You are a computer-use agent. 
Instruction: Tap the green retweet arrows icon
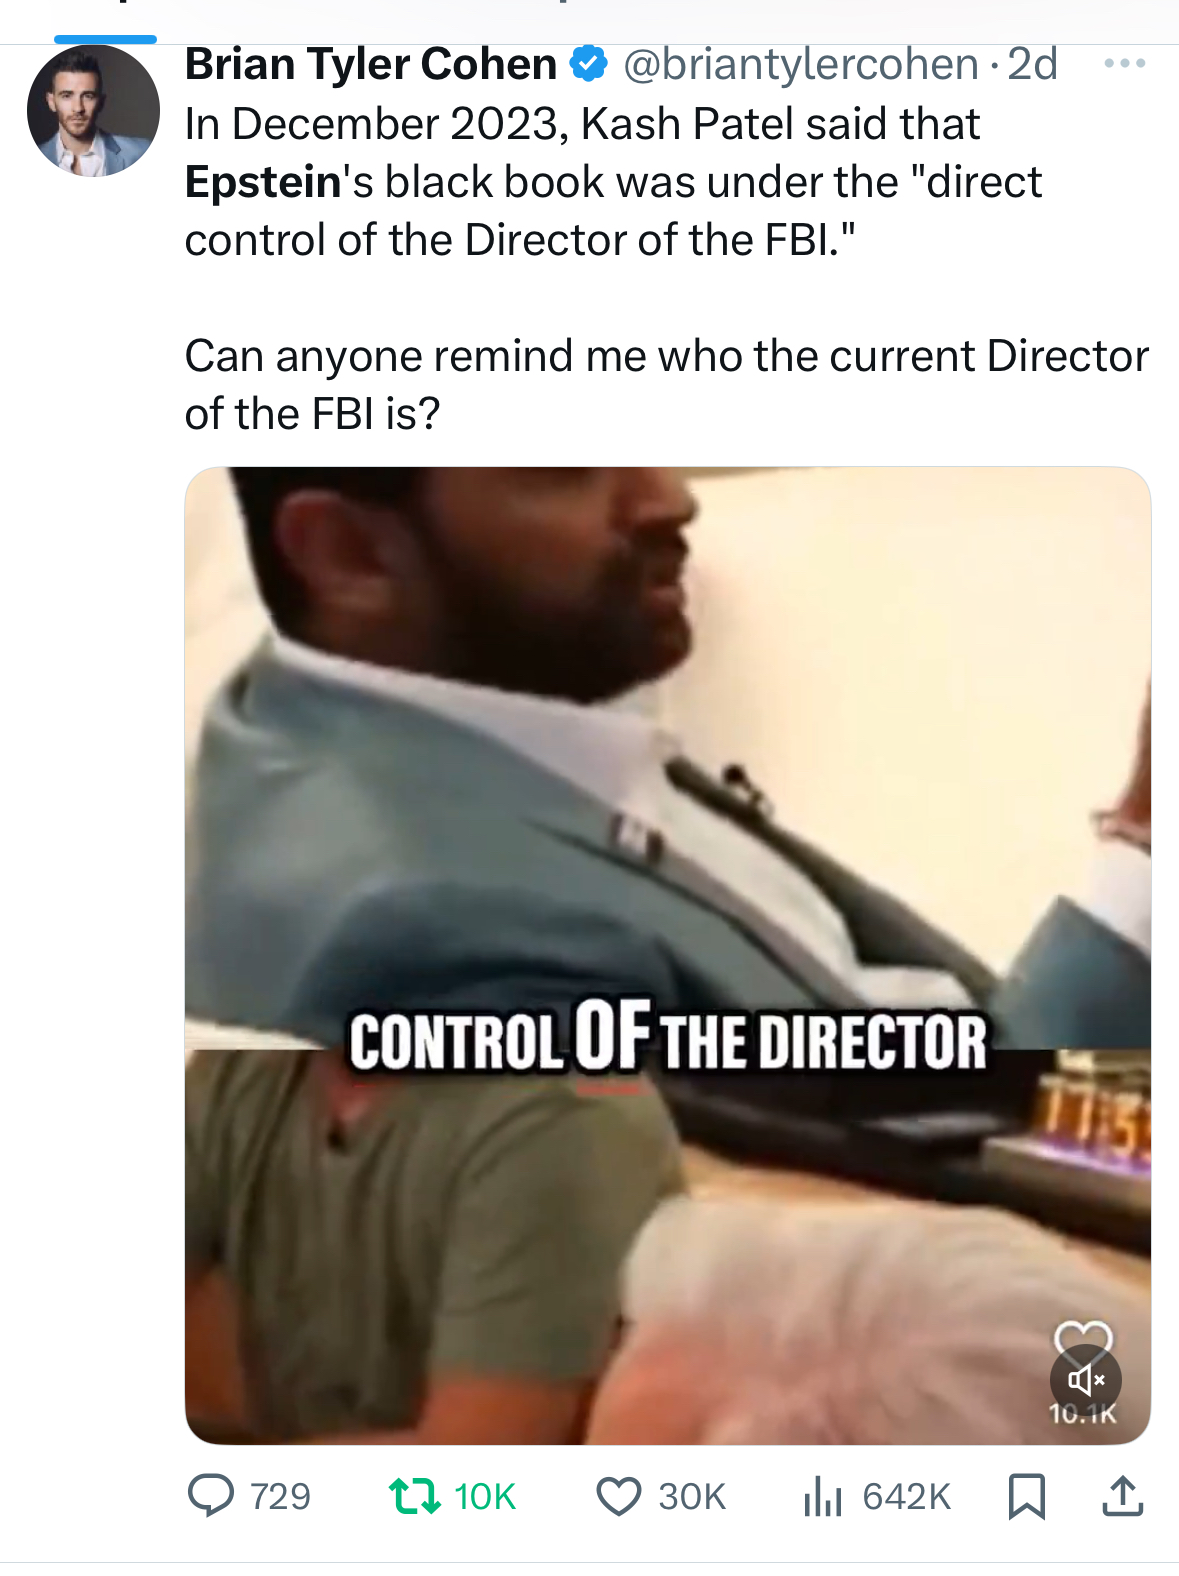point(414,1496)
